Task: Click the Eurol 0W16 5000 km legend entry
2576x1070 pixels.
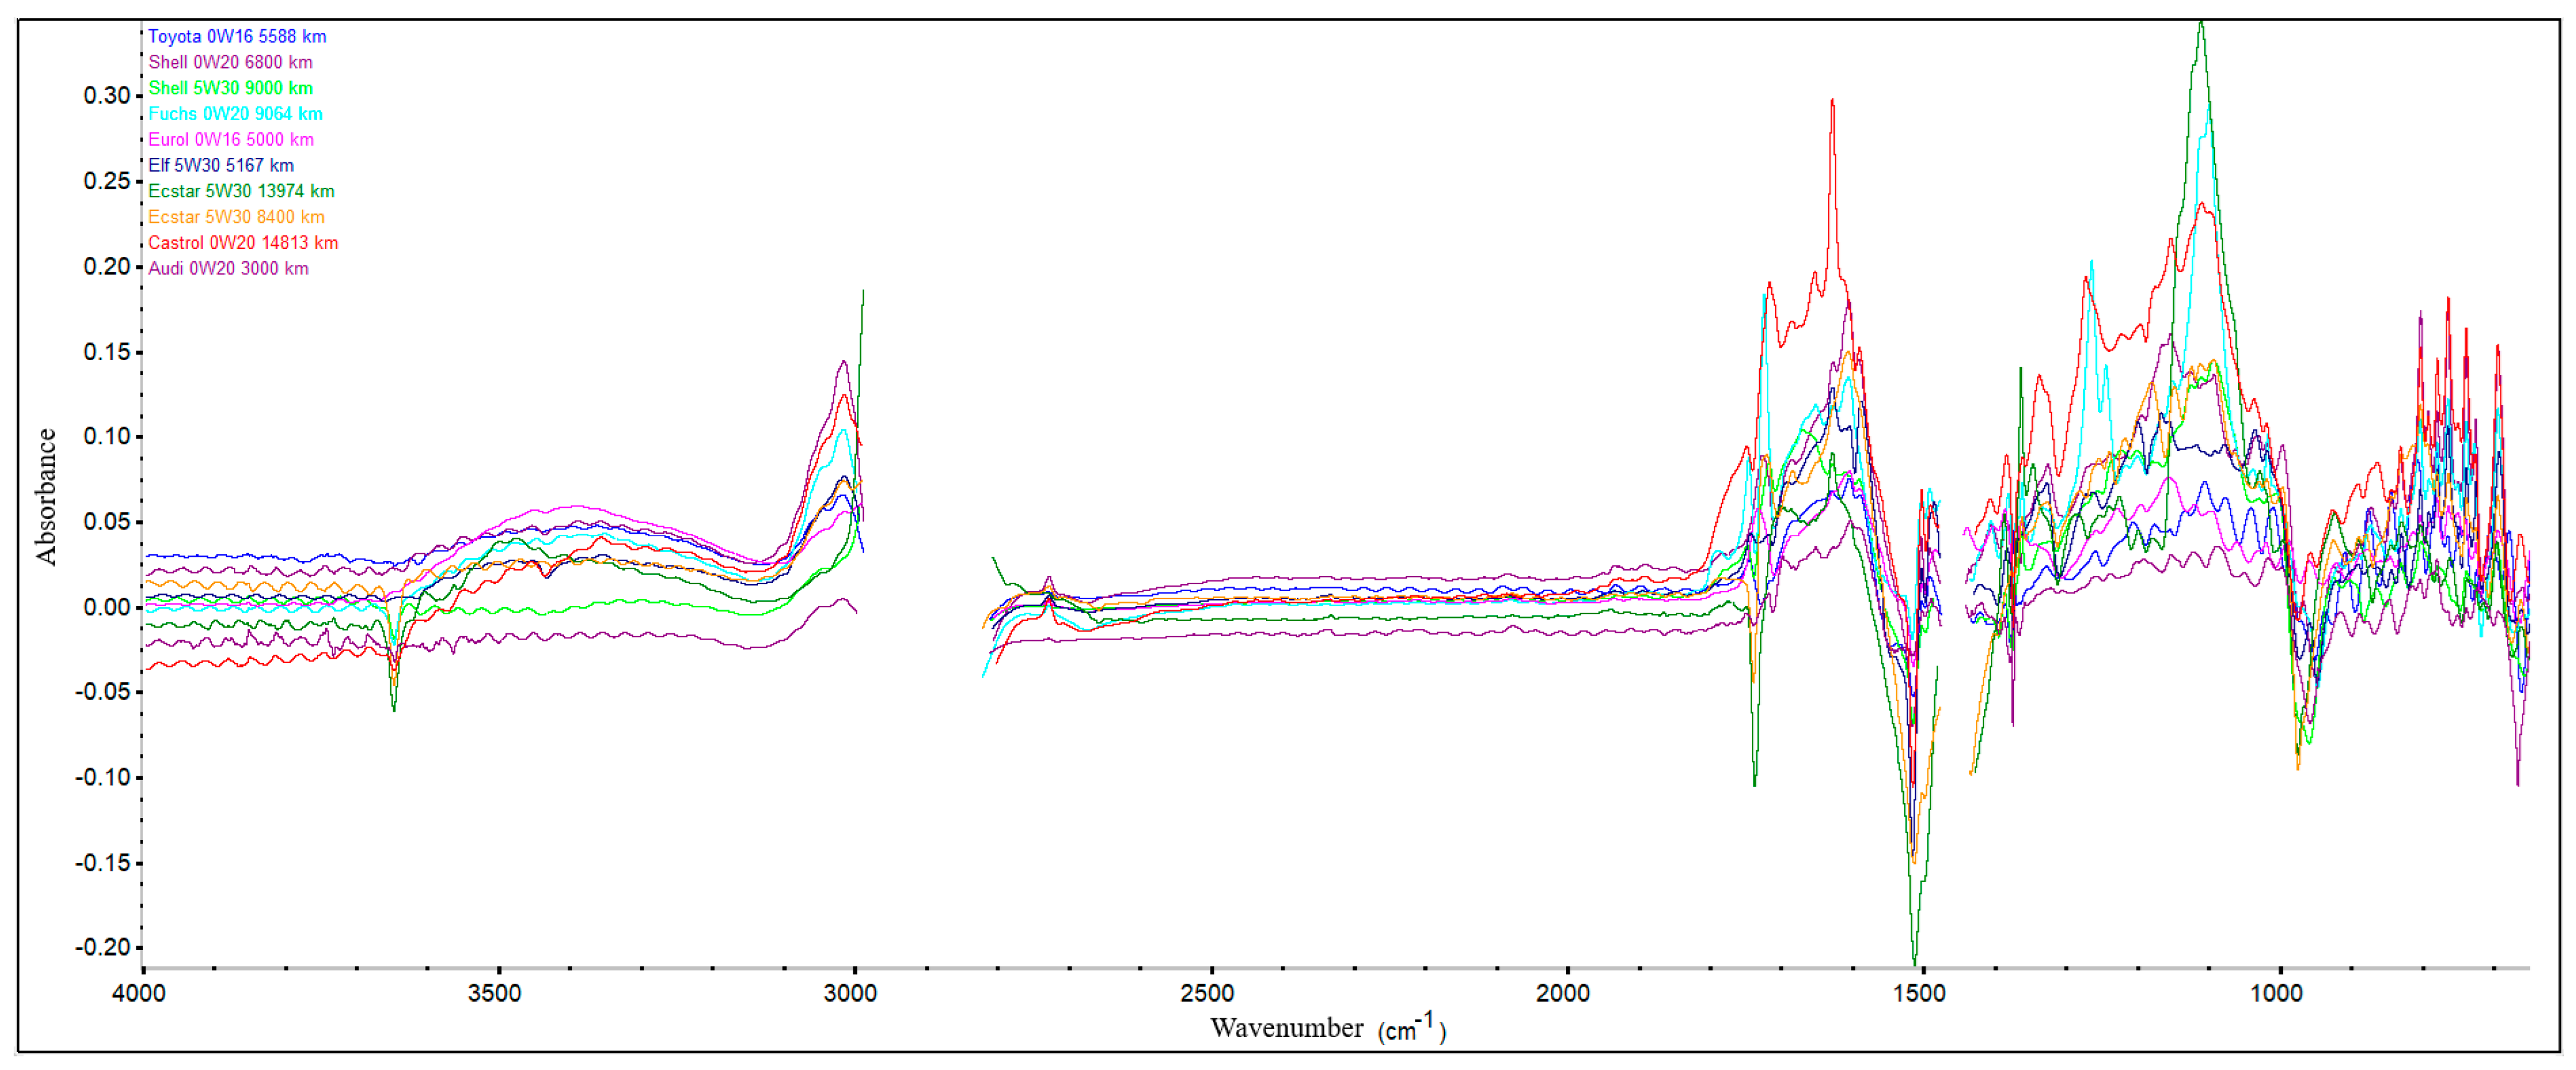Action: tap(231, 140)
